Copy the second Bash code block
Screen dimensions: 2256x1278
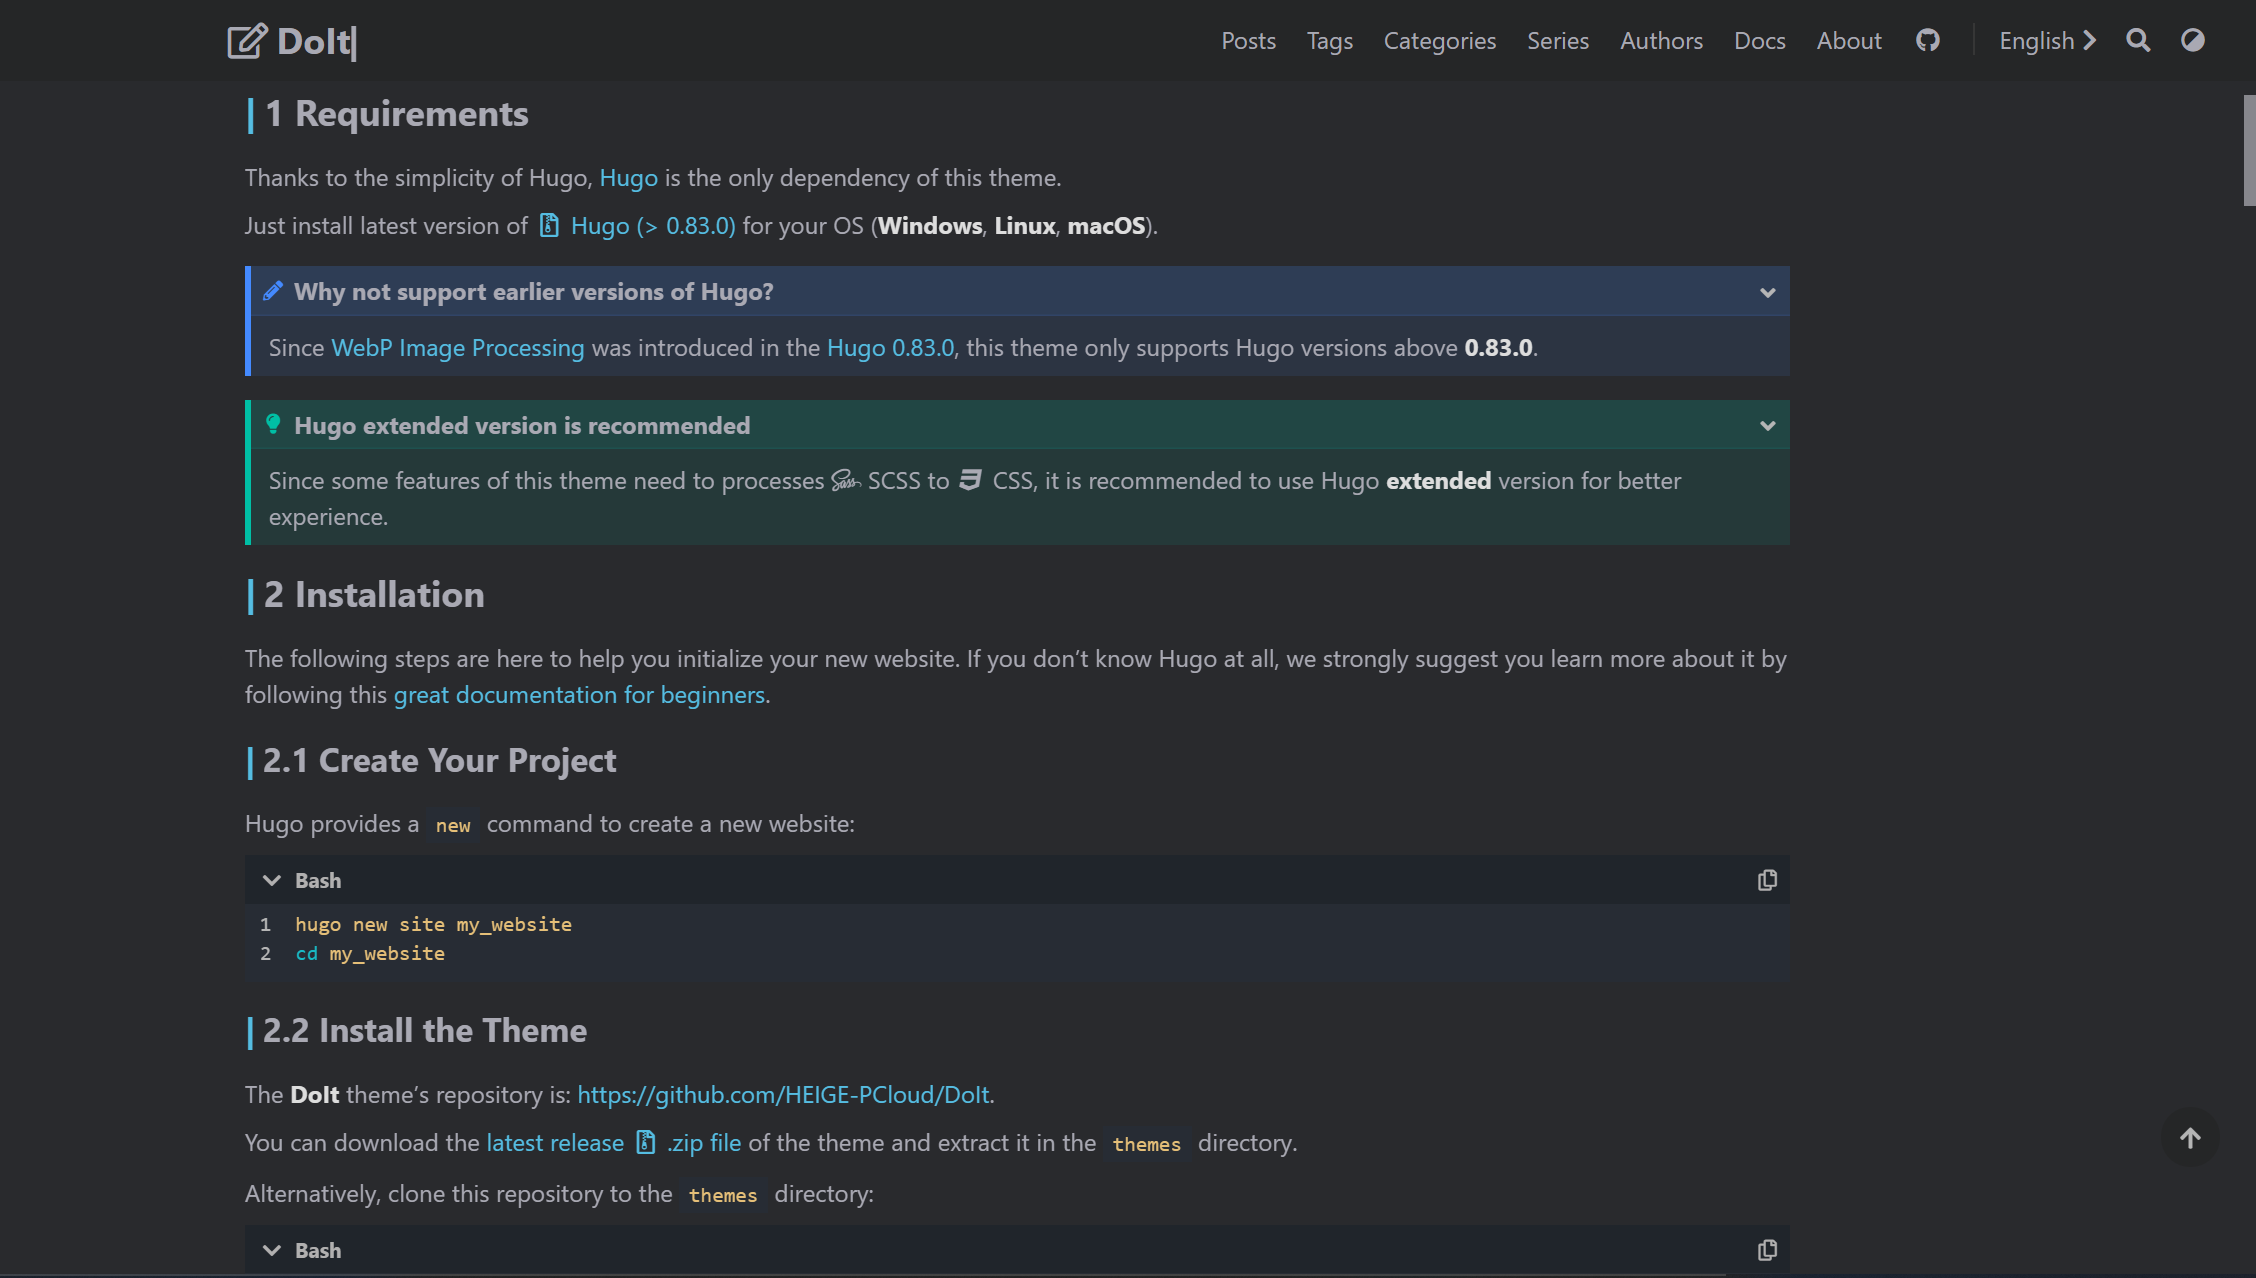[1767, 1250]
